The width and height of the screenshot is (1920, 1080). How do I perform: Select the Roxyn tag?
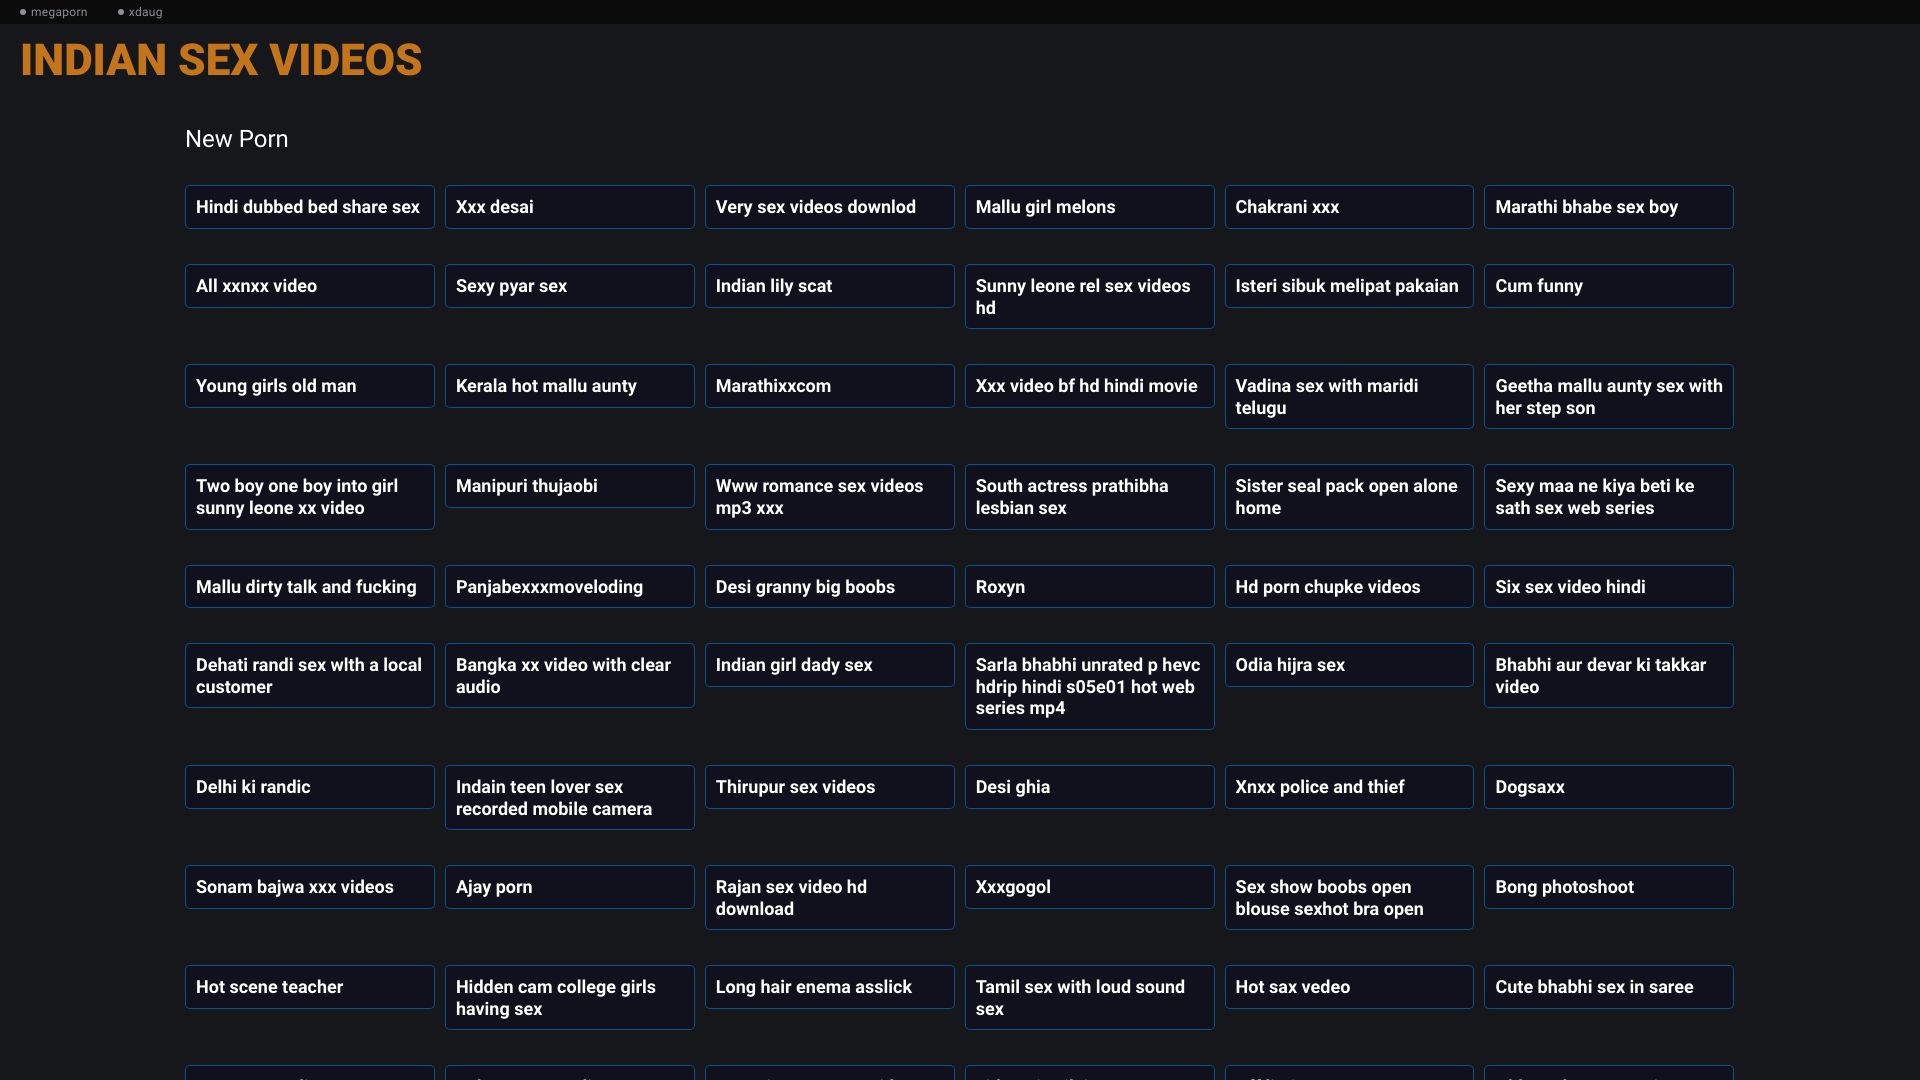1089,587
